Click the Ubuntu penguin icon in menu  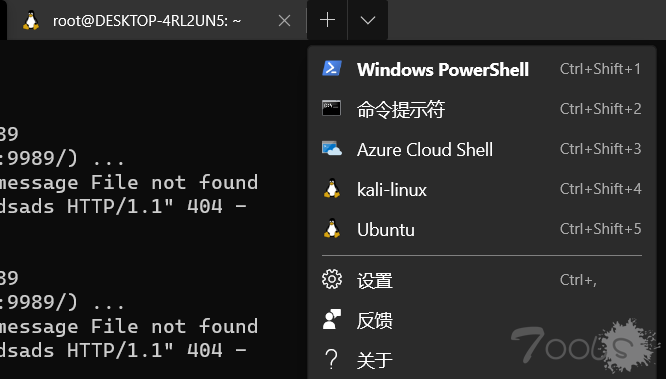[332, 228]
